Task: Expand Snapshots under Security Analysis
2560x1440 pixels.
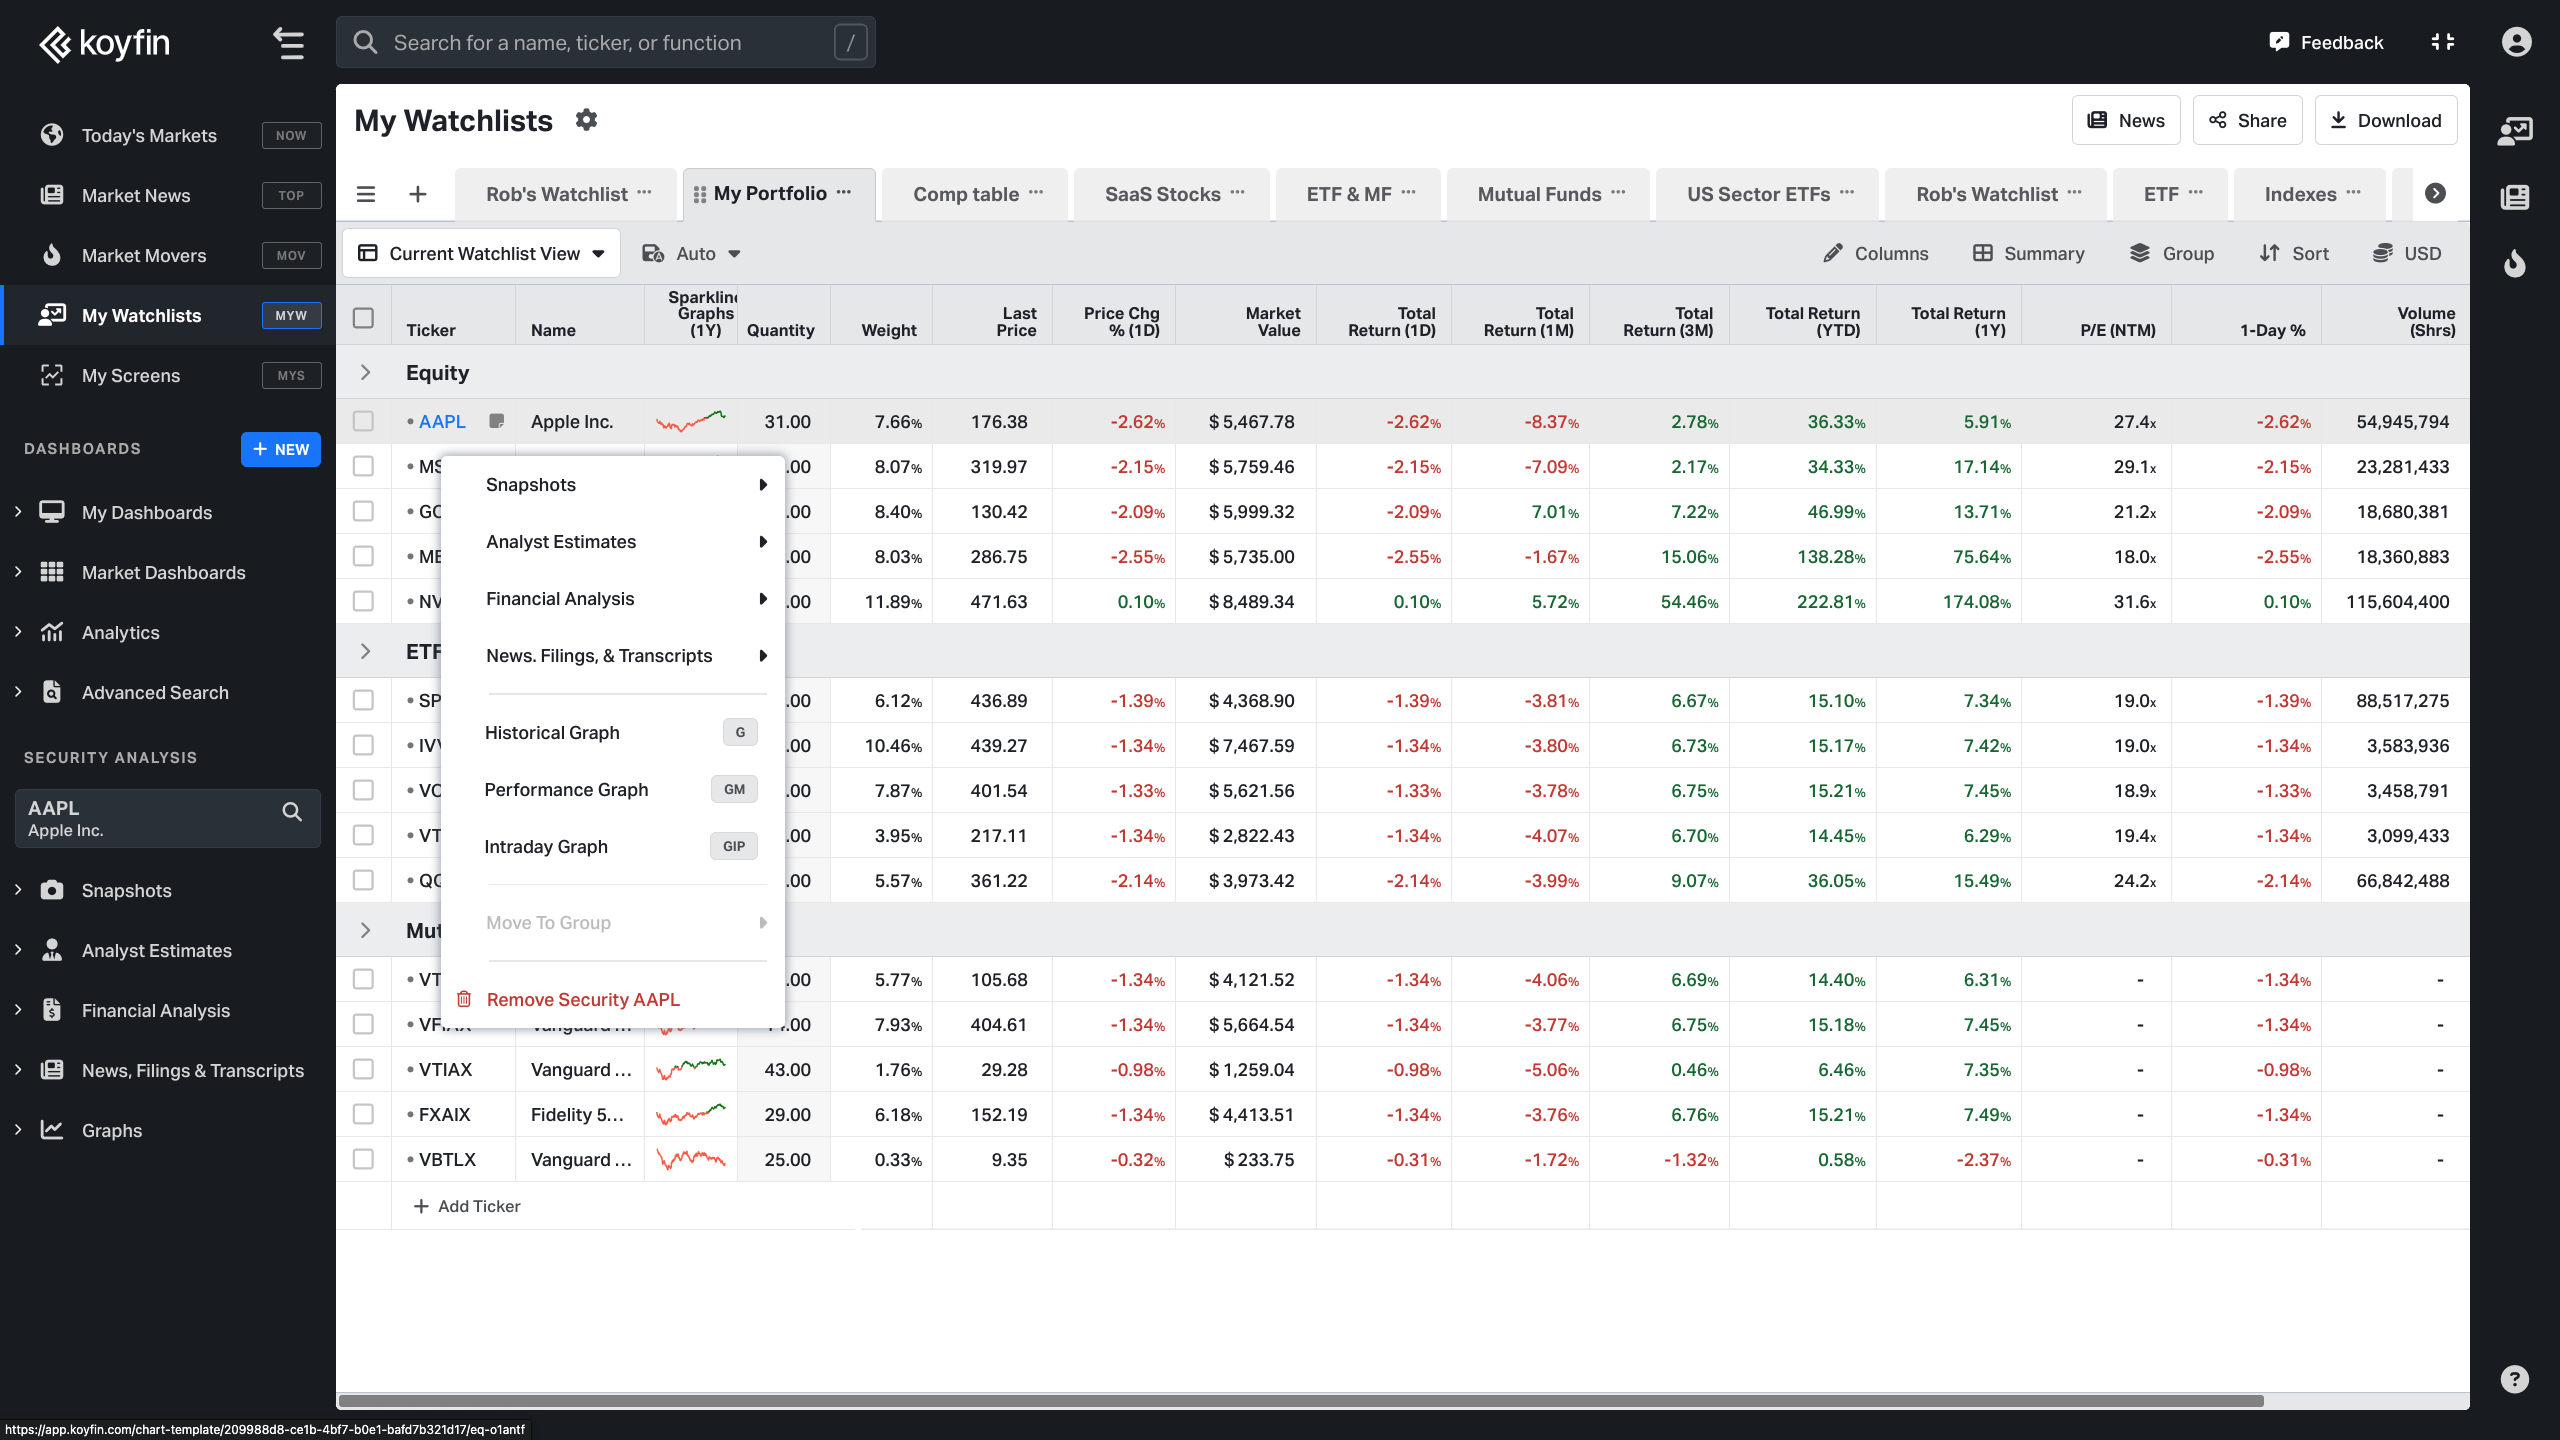Action: (18, 890)
